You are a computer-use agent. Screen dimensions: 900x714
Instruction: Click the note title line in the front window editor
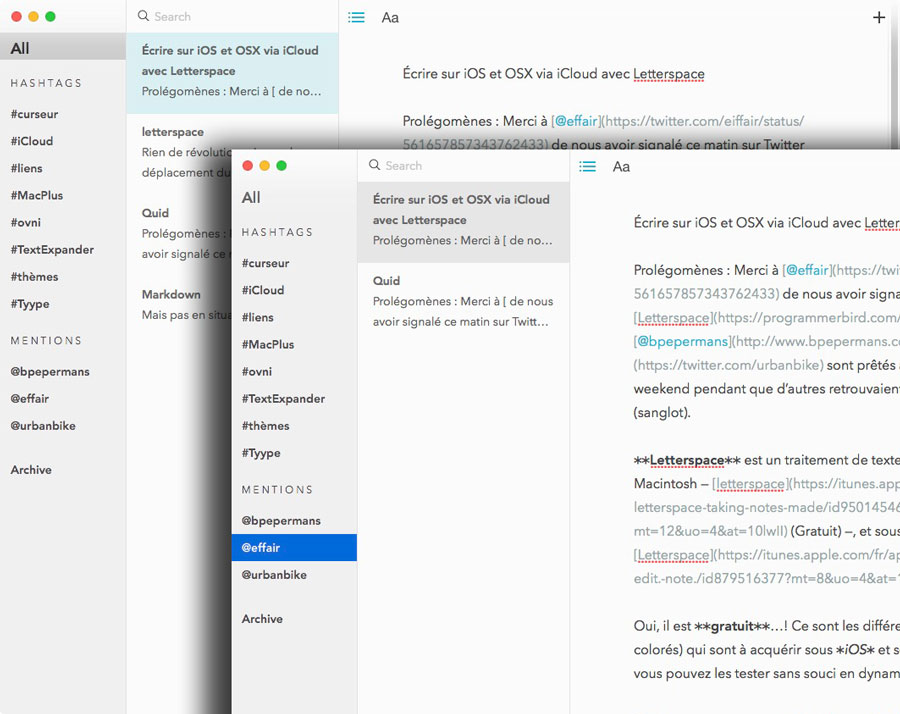pos(766,223)
